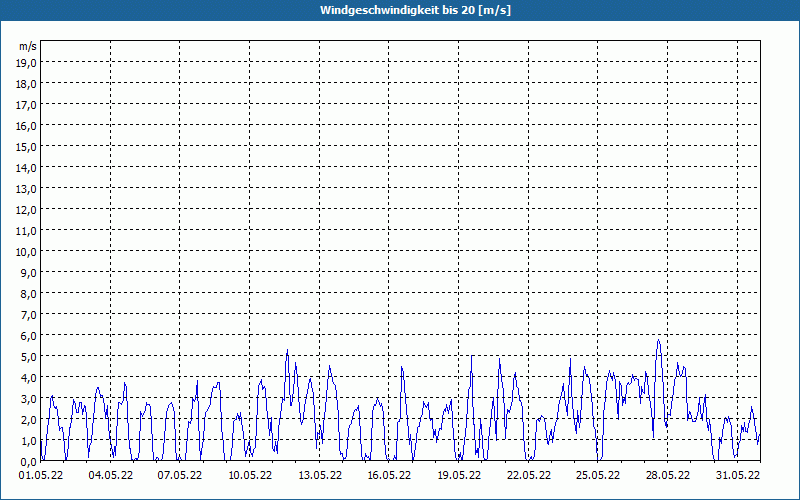The width and height of the screenshot is (800, 500).
Task: Click the 4,0 y-axis value
Action: coord(30,378)
